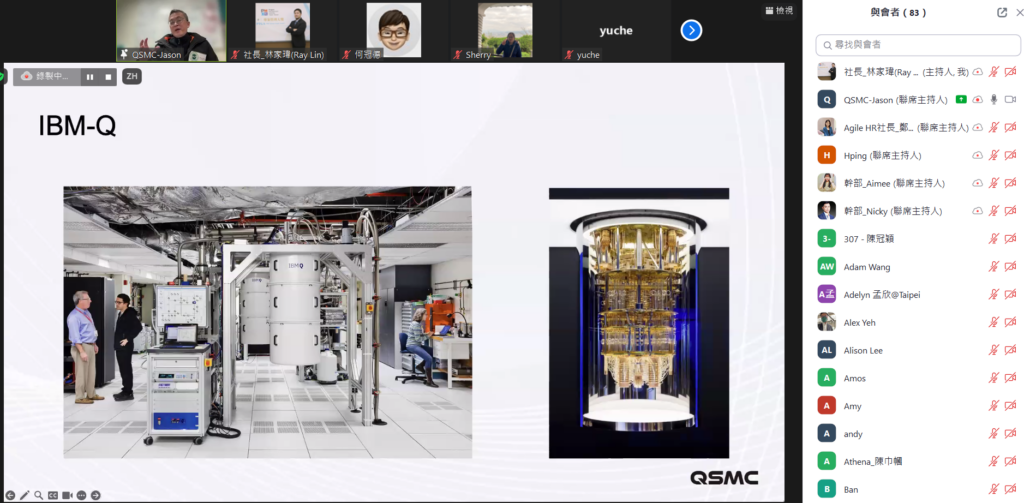The height and width of the screenshot is (503, 1024).
Task: Toggle QSMC-Jason's microphone in participant list
Action: coord(994,99)
